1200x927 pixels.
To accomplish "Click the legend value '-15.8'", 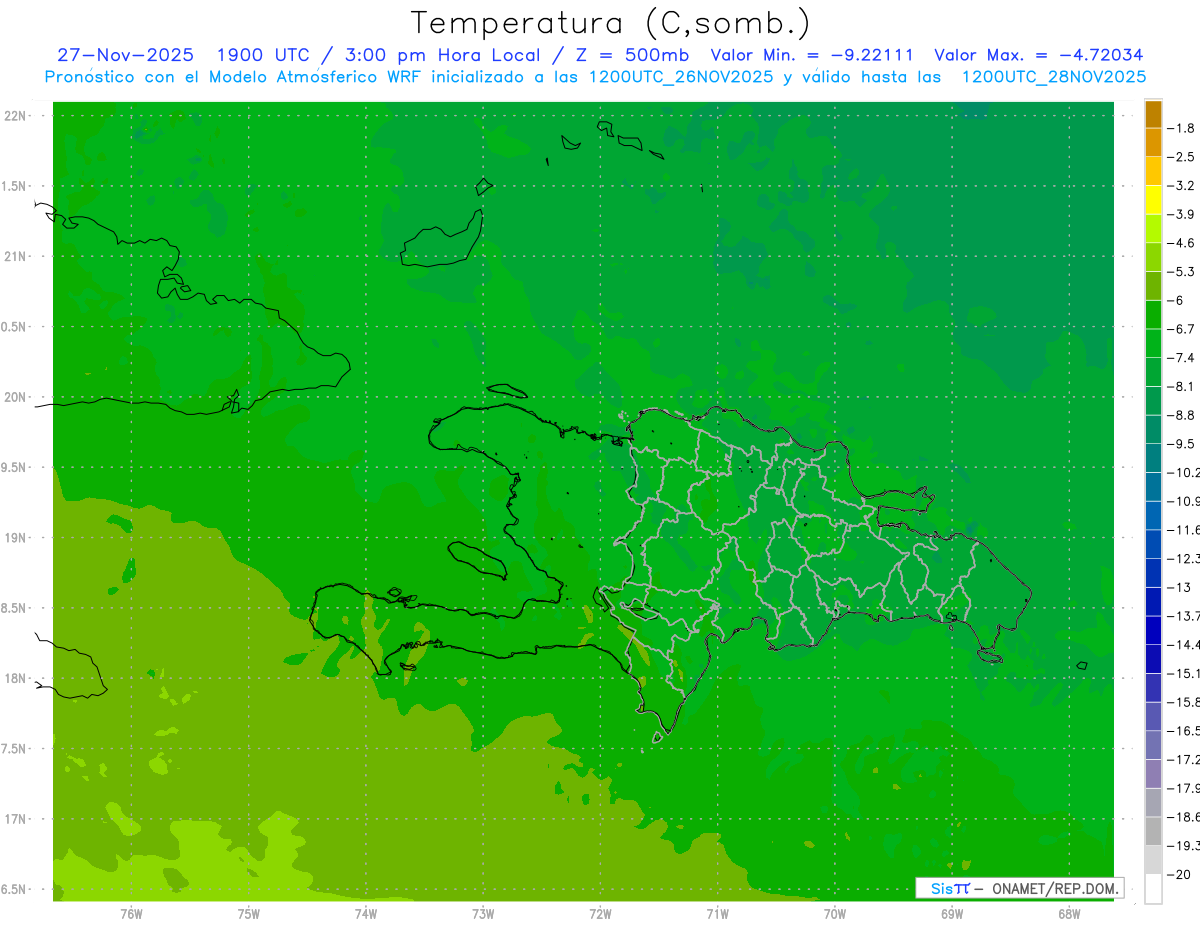I will coord(1182,702).
